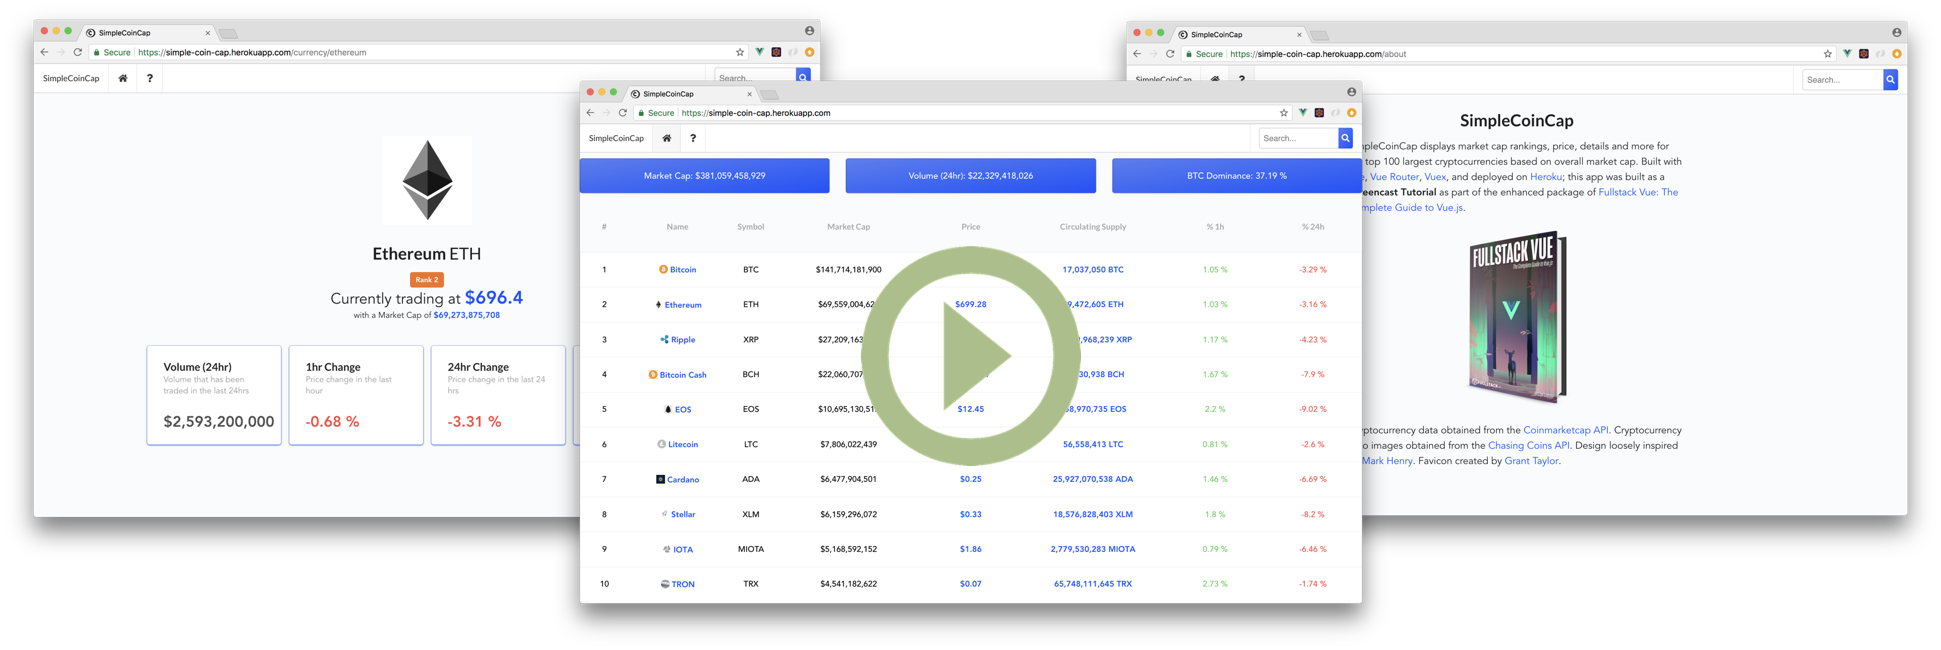This screenshot has width=1941, height=650.
Task: Close the SimpleCoinCap tab in the center window
Action: tap(749, 94)
